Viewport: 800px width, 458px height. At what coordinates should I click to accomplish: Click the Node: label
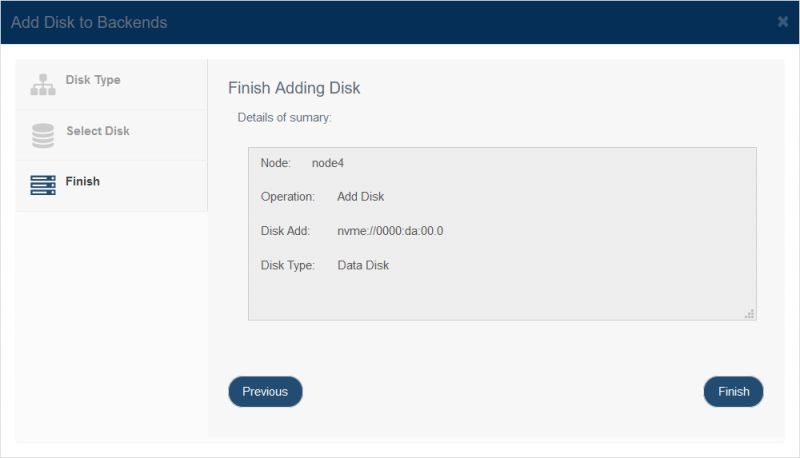(x=276, y=163)
